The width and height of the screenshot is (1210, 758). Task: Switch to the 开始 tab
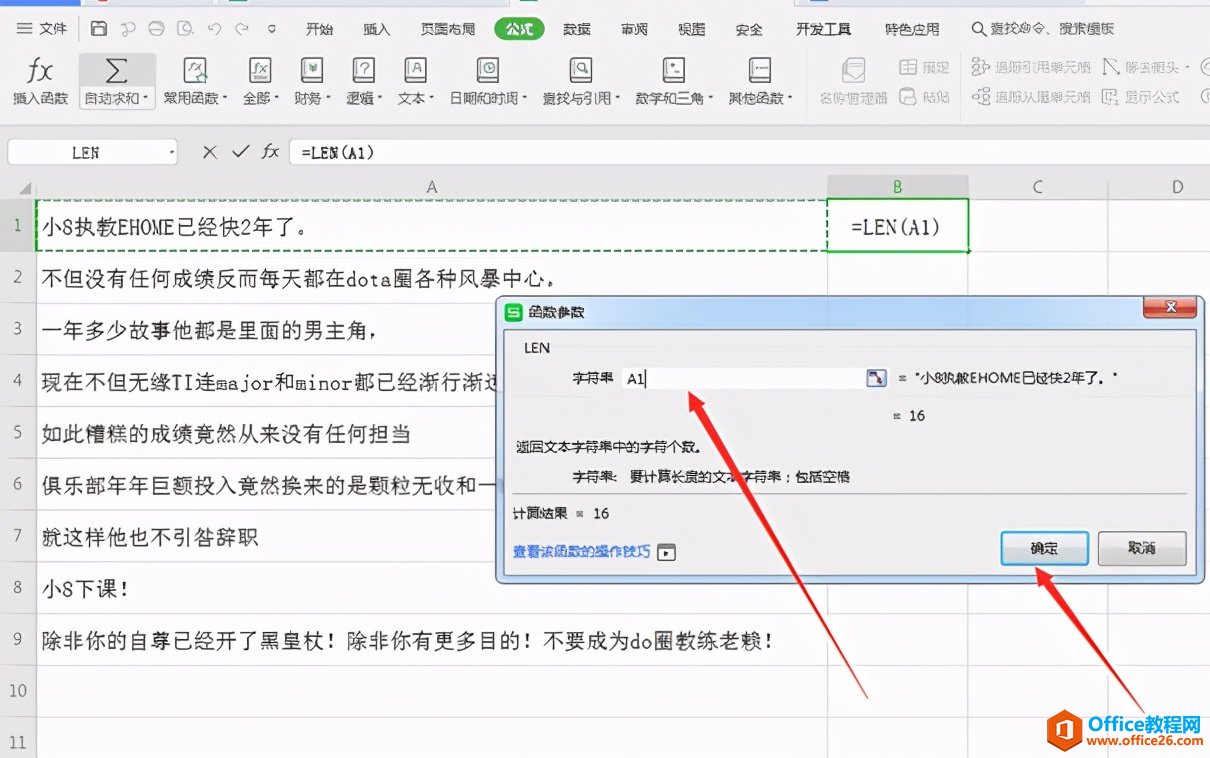pyautogui.click(x=319, y=29)
